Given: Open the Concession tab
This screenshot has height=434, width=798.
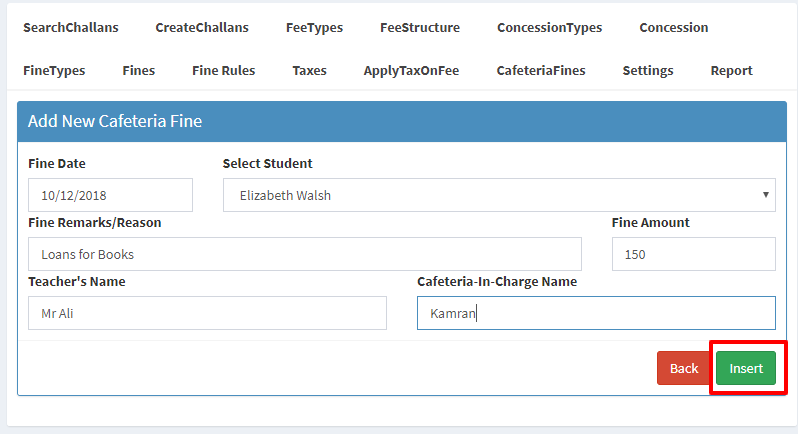Looking at the screenshot, I should (x=674, y=27).
